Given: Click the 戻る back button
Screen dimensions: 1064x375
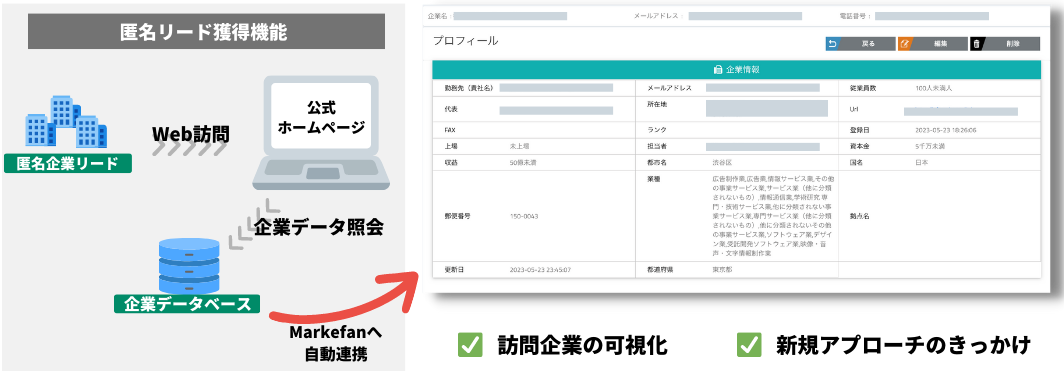Looking at the screenshot, I should coord(859,44).
